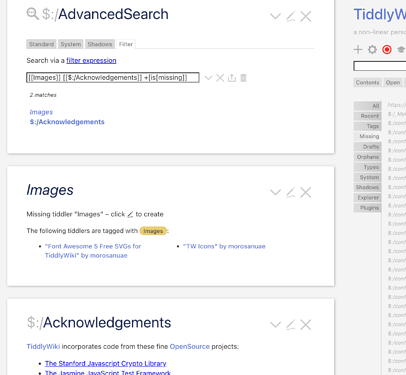Clear the filter search with X icon
The width and height of the screenshot is (406, 375).
(x=220, y=78)
